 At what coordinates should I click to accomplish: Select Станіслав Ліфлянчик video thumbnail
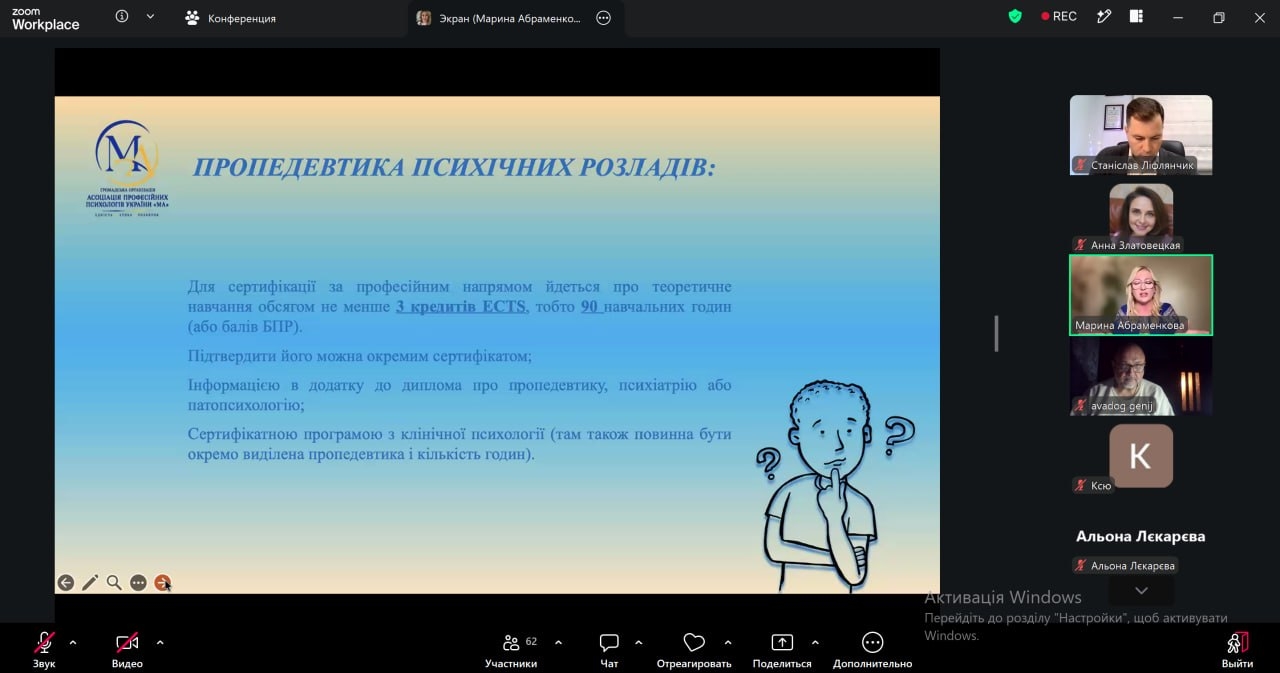coord(1141,135)
